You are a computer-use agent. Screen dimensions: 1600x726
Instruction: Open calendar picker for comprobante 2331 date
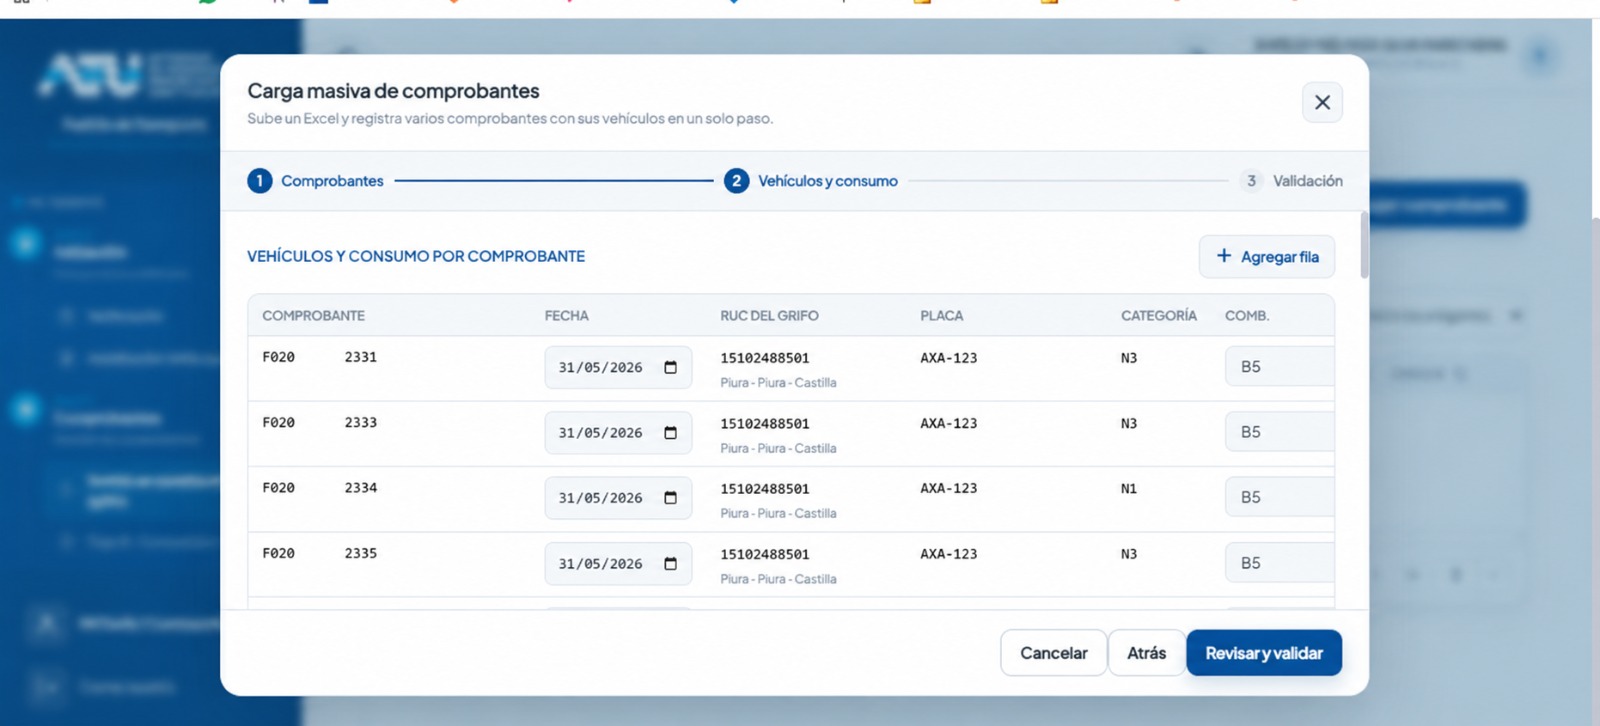[670, 368]
